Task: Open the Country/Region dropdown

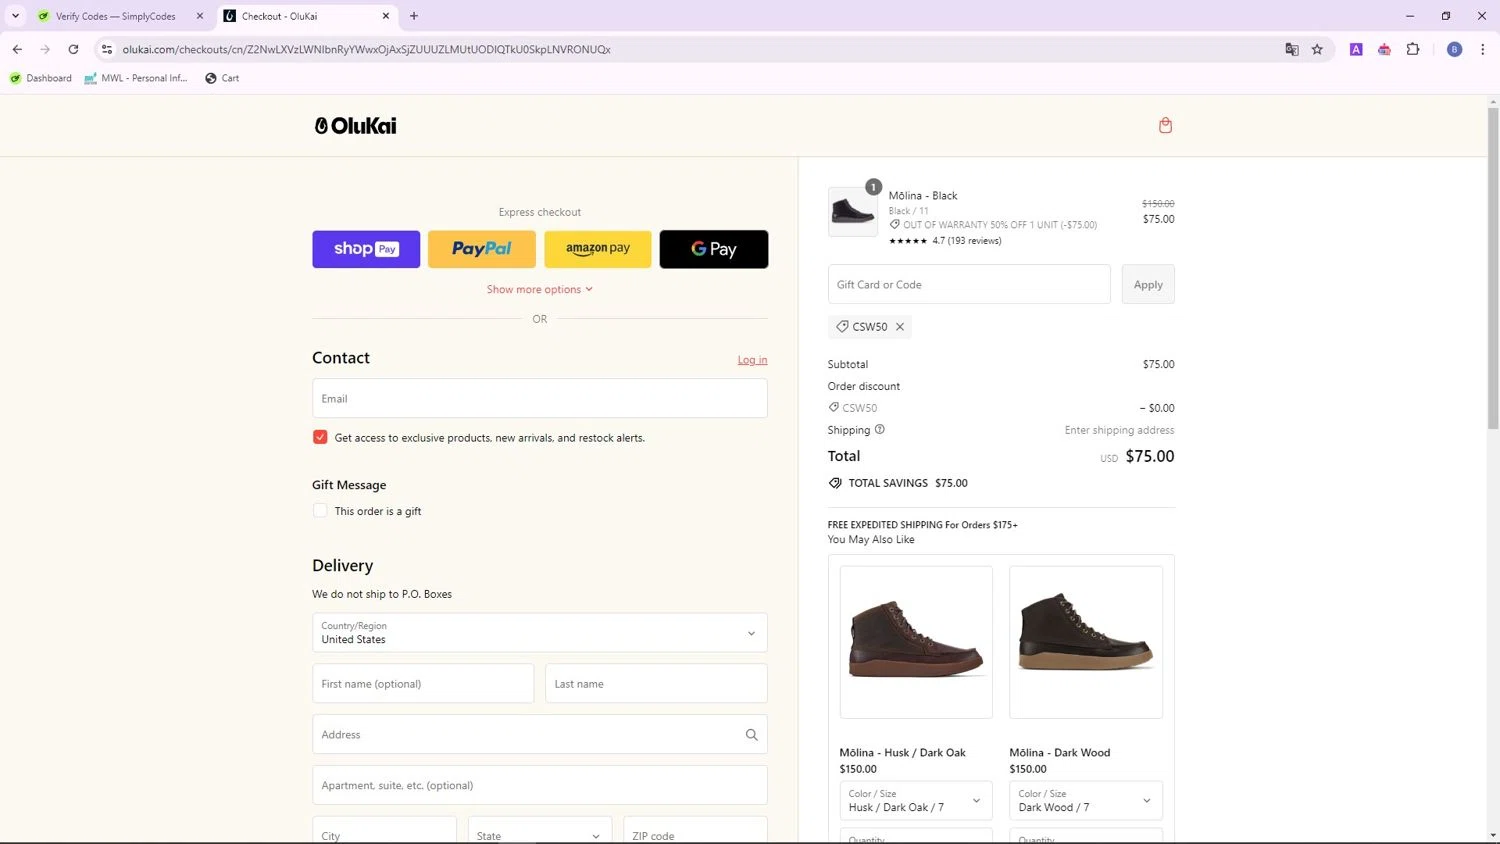Action: 540,633
